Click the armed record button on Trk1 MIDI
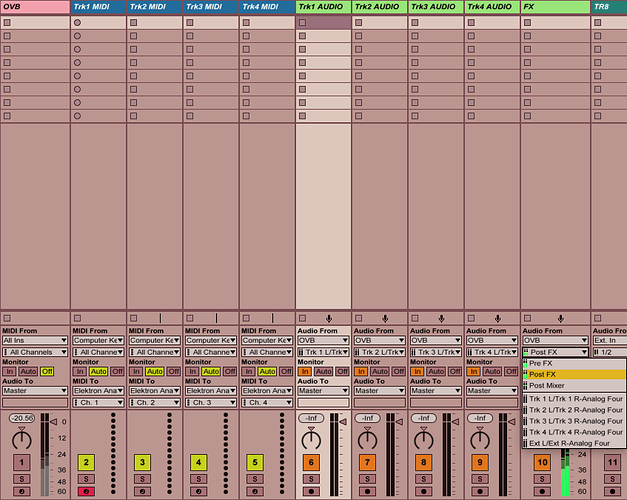 86,492
